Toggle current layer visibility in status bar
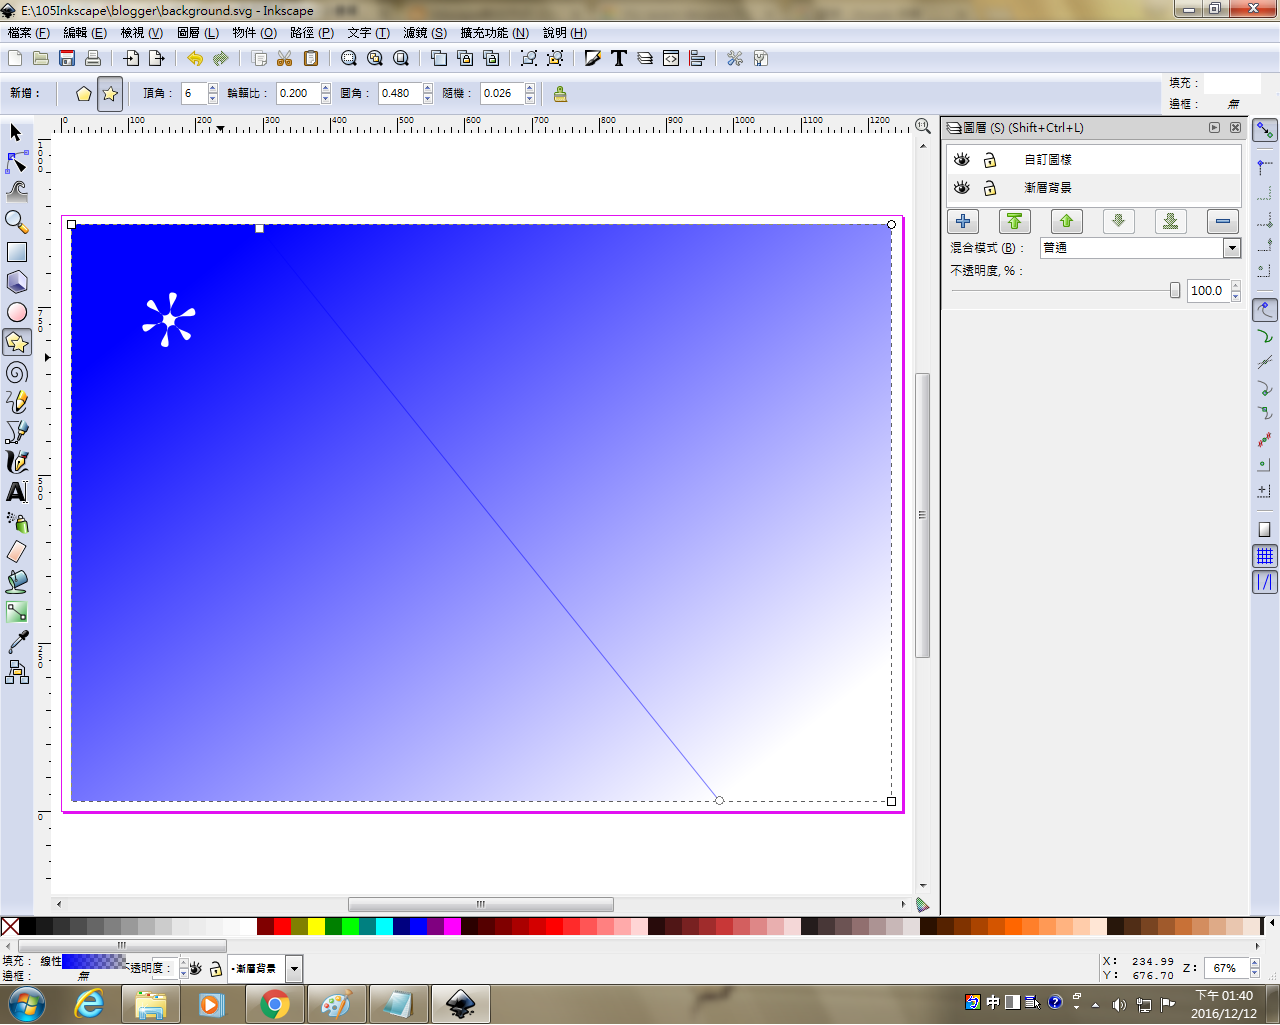This screenshot has width=1280, height=1025. pyautogui.click(x=197, y=969)
